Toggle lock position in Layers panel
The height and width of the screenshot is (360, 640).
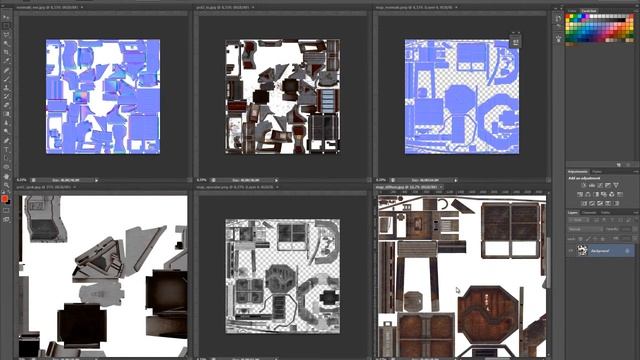tap(596, 239)
